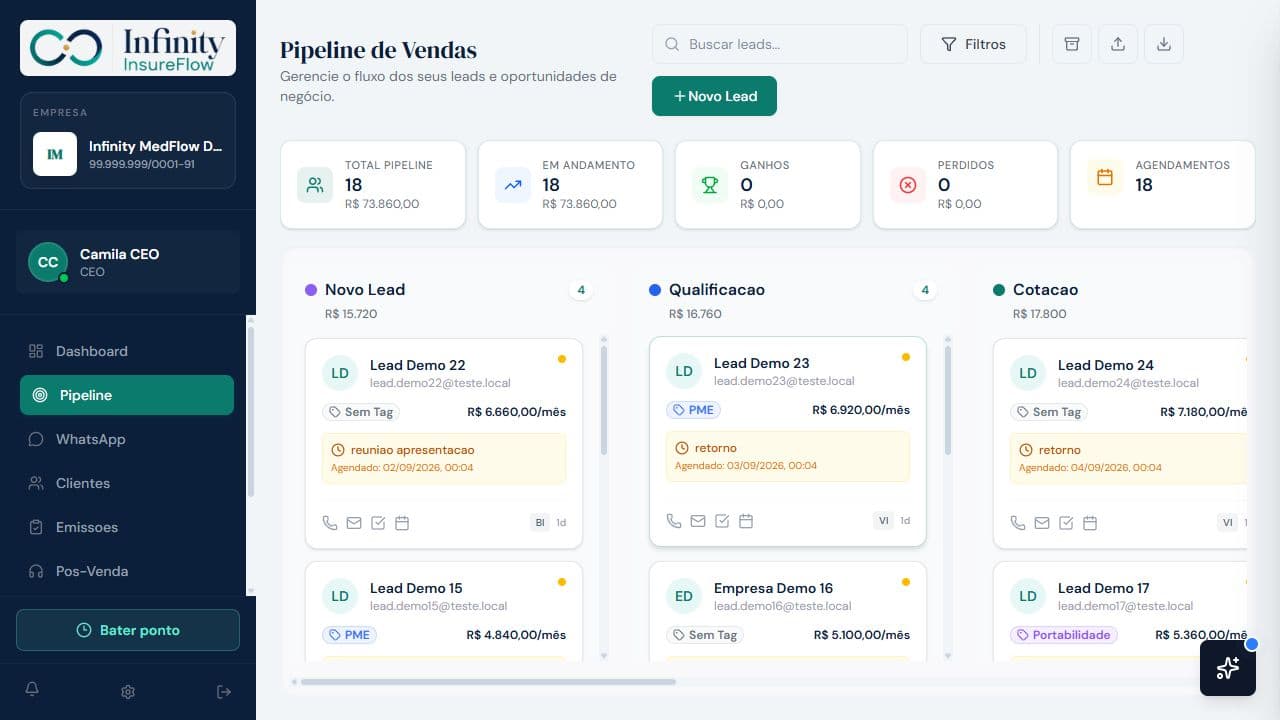The height and width of the screenshot is (720, 1280).
Task: Click the Ganhos trophy icon
Action: [x=710, y=185]
